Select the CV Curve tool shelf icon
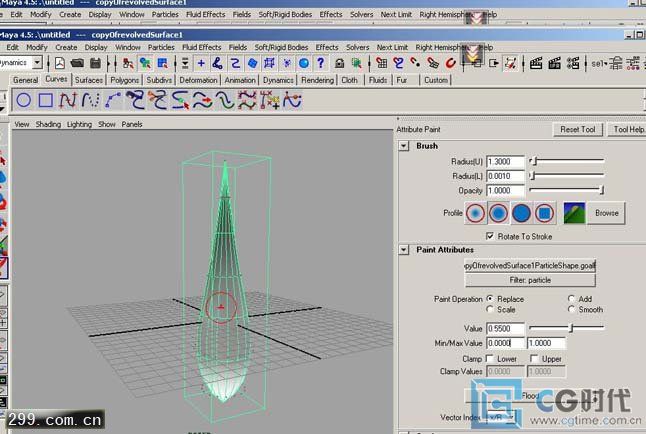Image resolution: width=646 pixels, height=434 pixels. pos(68,100)
